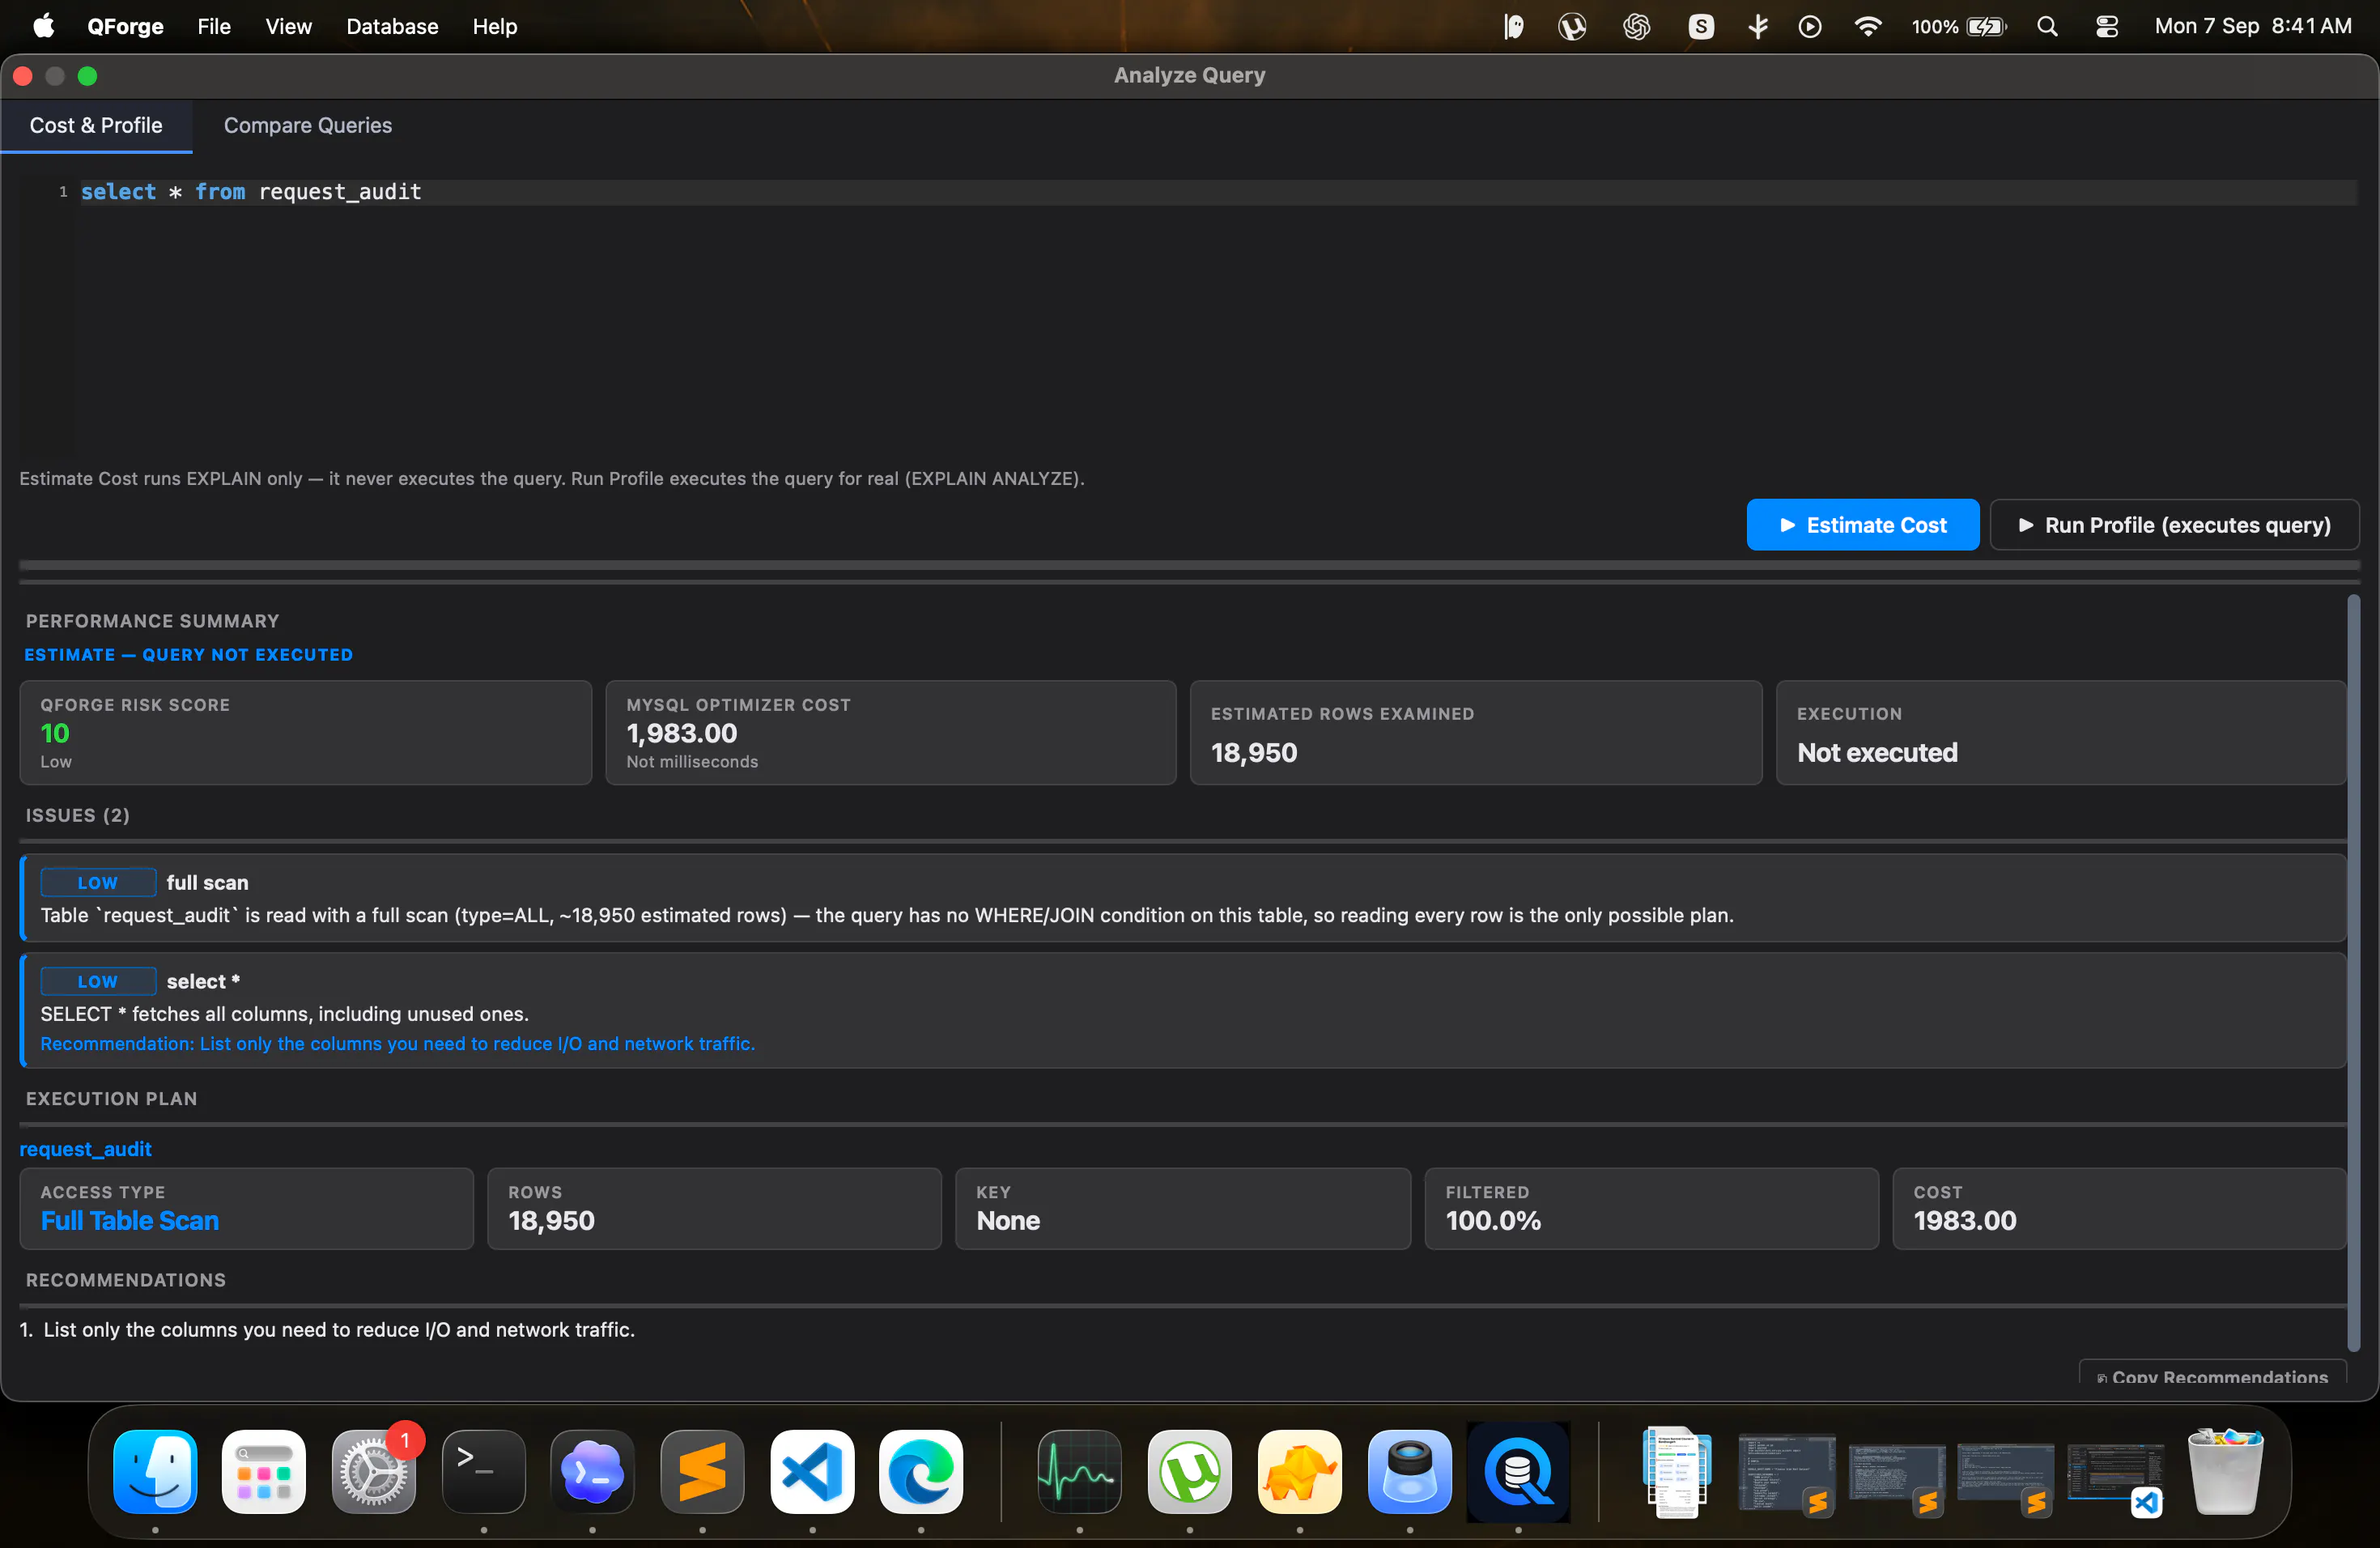Image resolution: width=2380 pixels, height=1548 pixels.
Task: Open uTorrent from the dock
Action: (1189, 1471)
